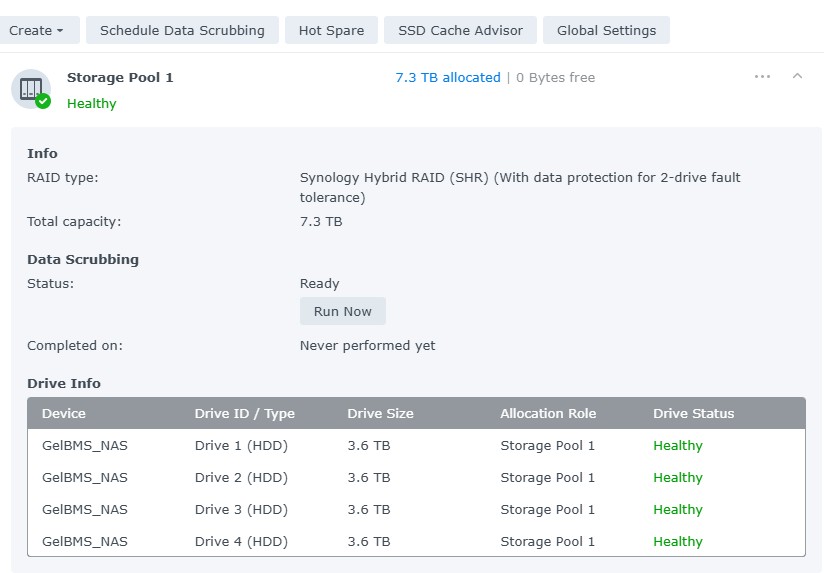Click the 7.3 TB allocated link
824x573 pixels.
(x=448, y=78)
